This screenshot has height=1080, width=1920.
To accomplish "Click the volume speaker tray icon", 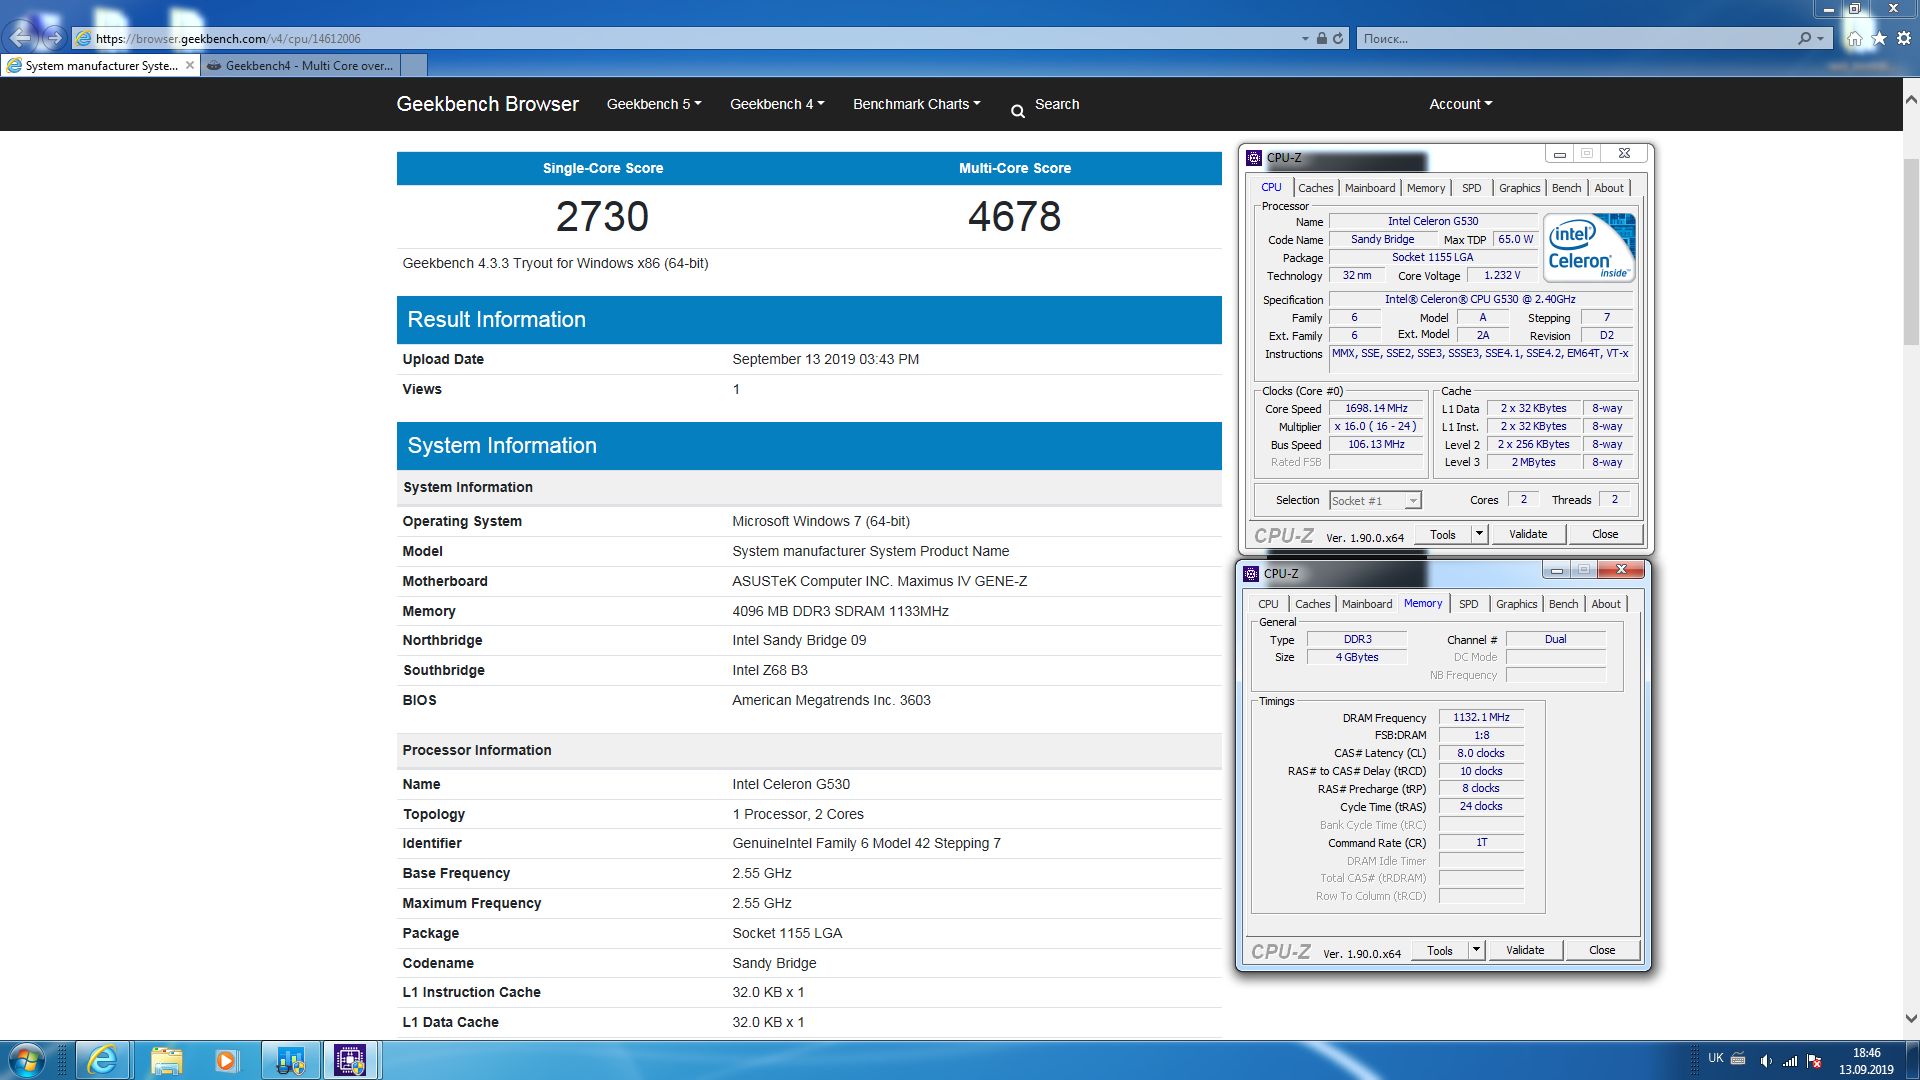I will click(x=1766, y=1061).
